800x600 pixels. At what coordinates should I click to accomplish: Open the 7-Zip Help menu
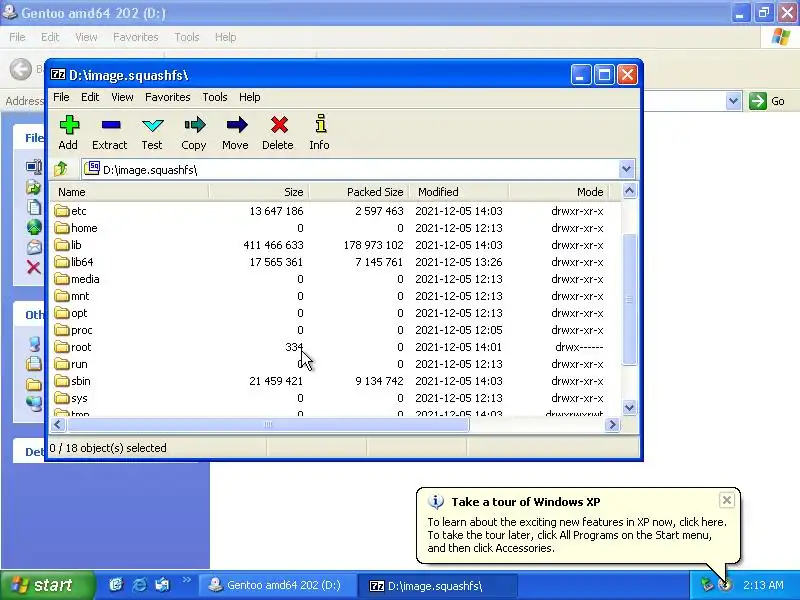249,97
